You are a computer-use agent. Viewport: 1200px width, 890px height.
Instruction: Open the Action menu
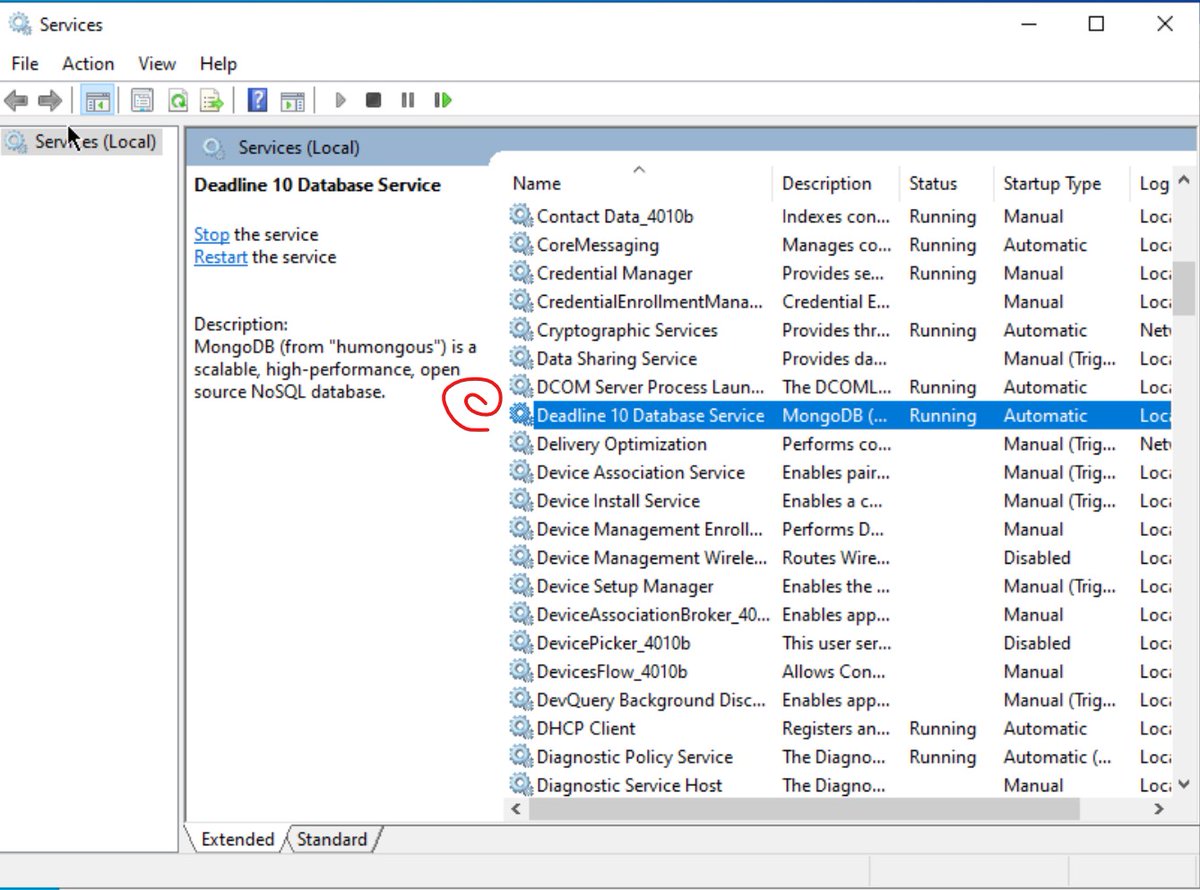pyautogui.click(x=88, y=63)
